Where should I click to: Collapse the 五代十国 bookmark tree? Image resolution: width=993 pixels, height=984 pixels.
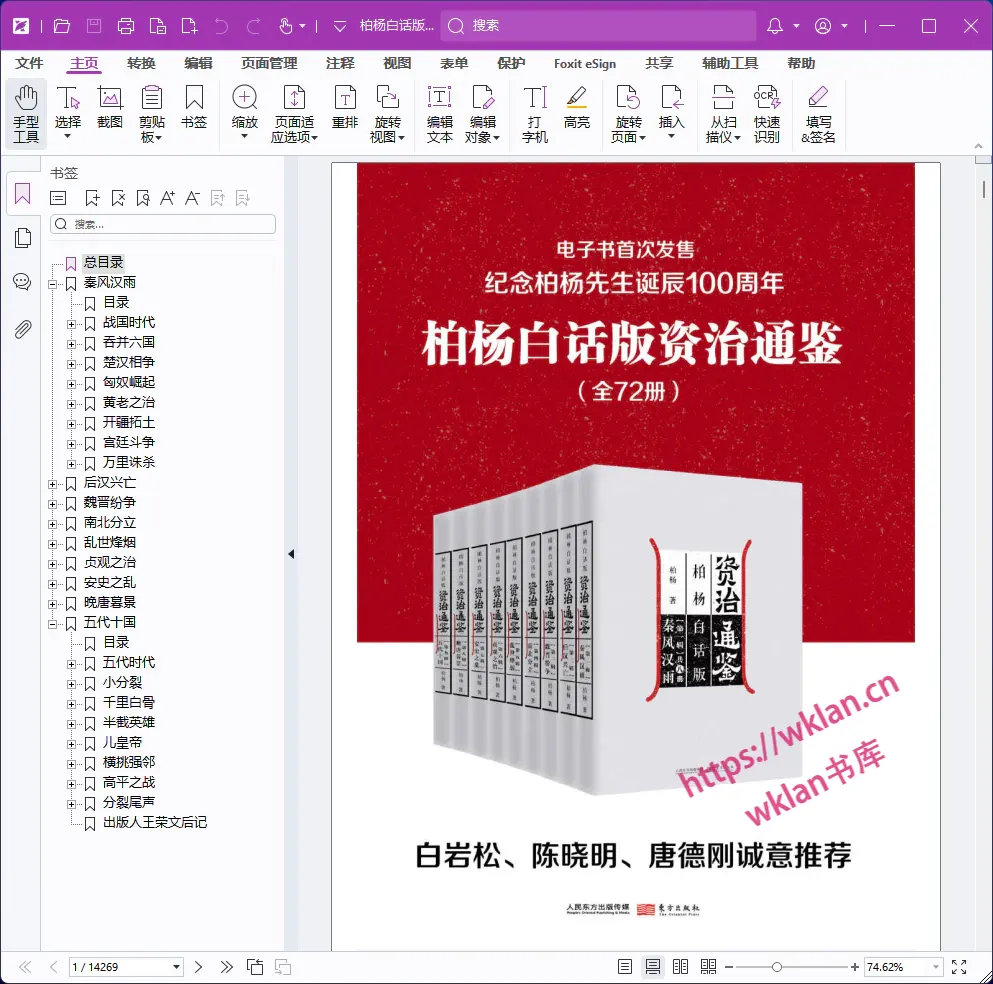(x=53, y=623)
